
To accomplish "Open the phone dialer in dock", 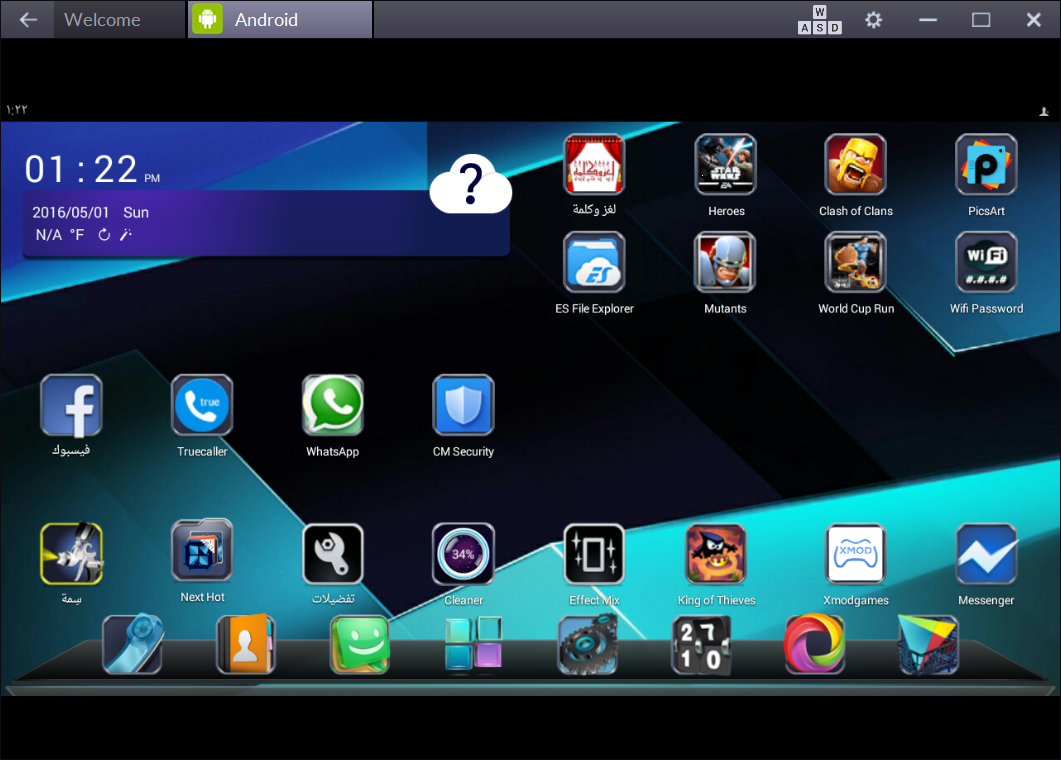I will point(133,644).
